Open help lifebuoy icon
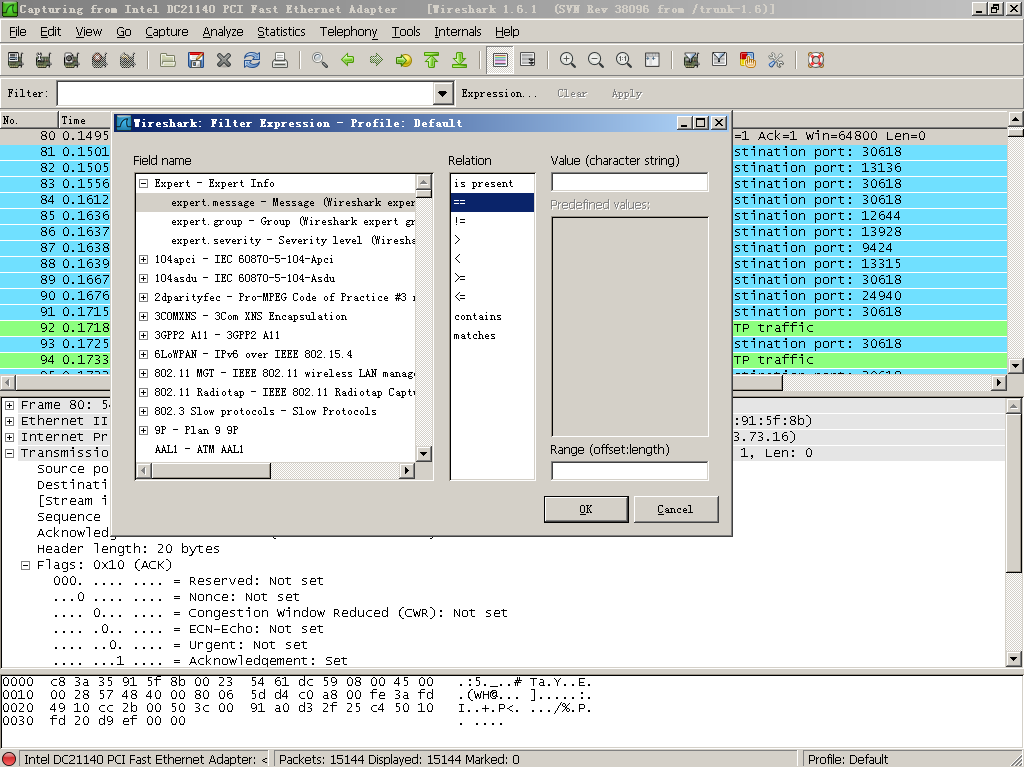Viewport: 1024px width, 768px height. point(816,61)
